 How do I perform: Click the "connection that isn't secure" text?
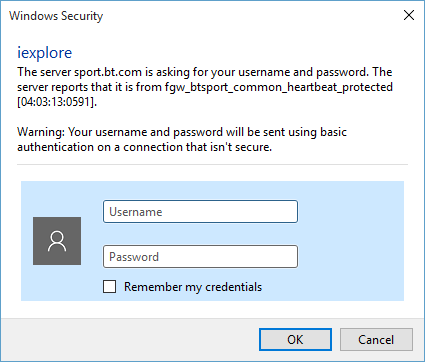[x=198, y=147]
